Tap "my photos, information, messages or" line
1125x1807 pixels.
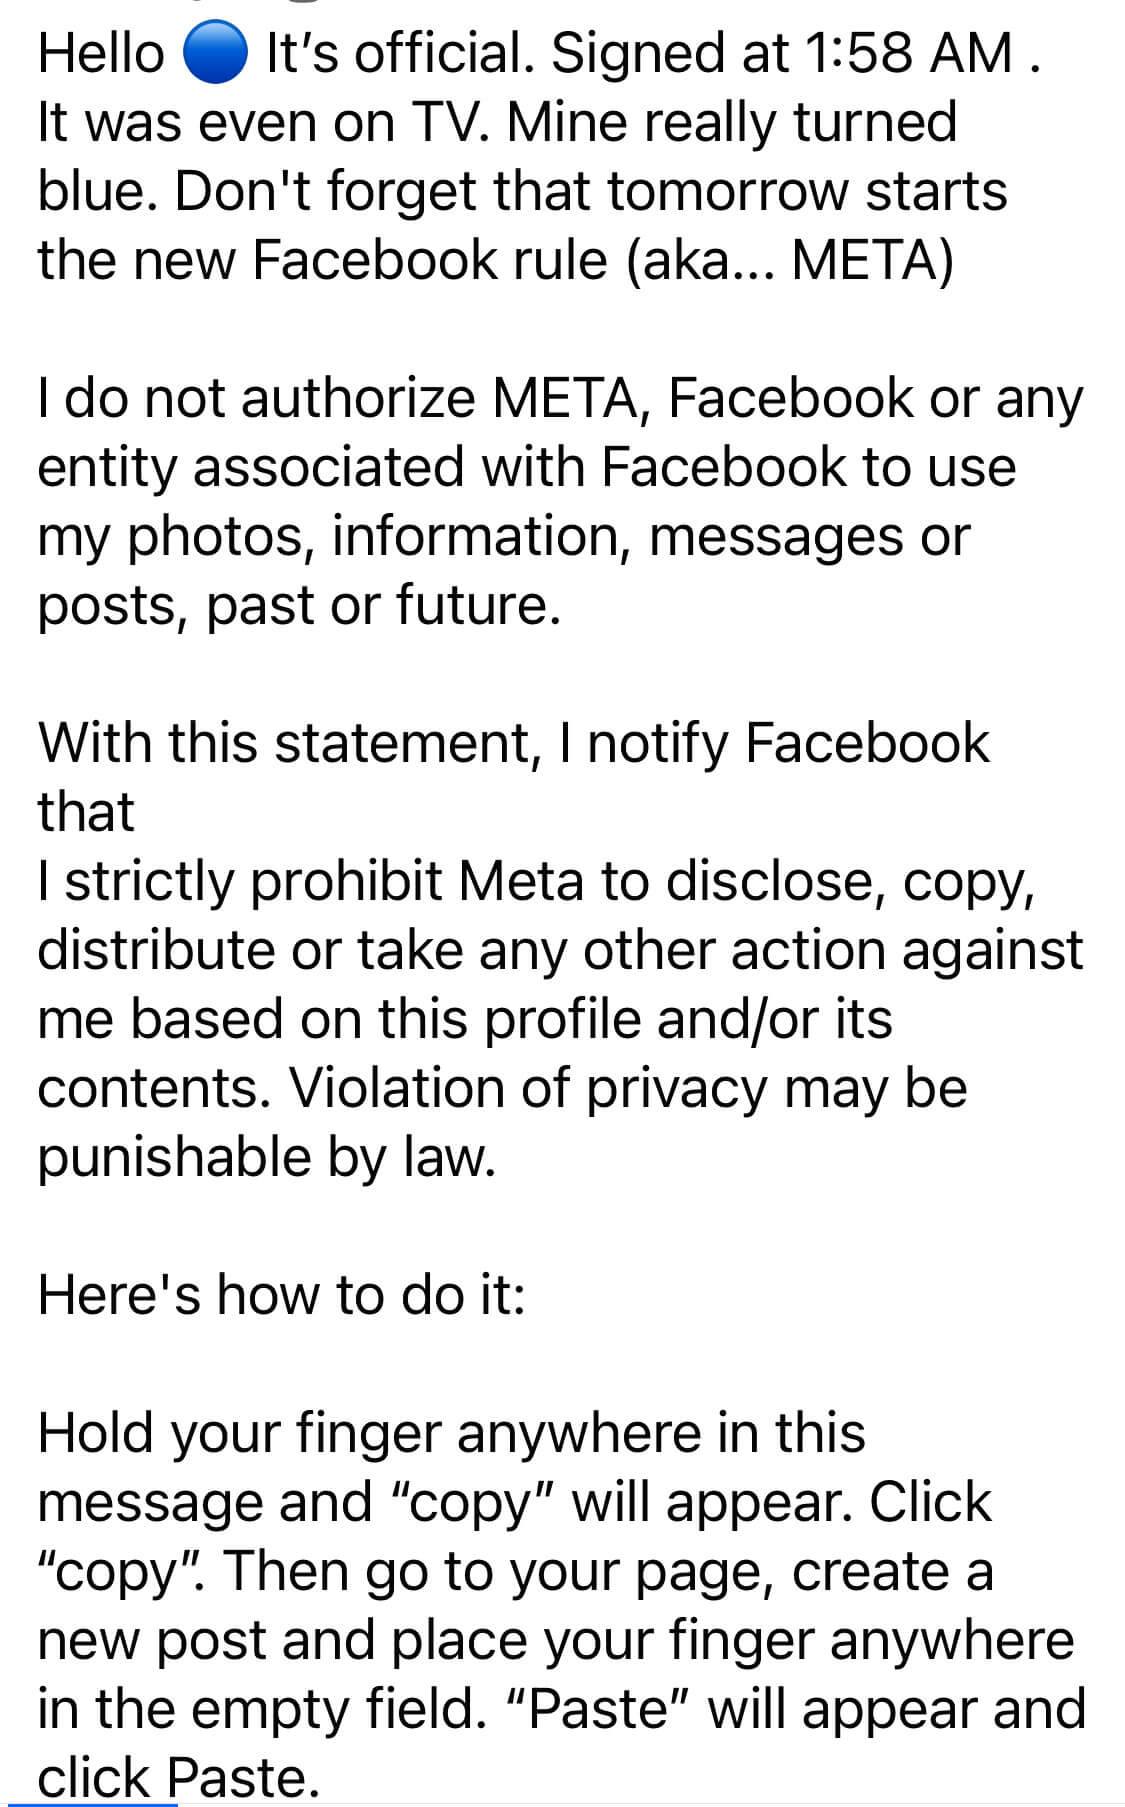click(x=503, y=536)
